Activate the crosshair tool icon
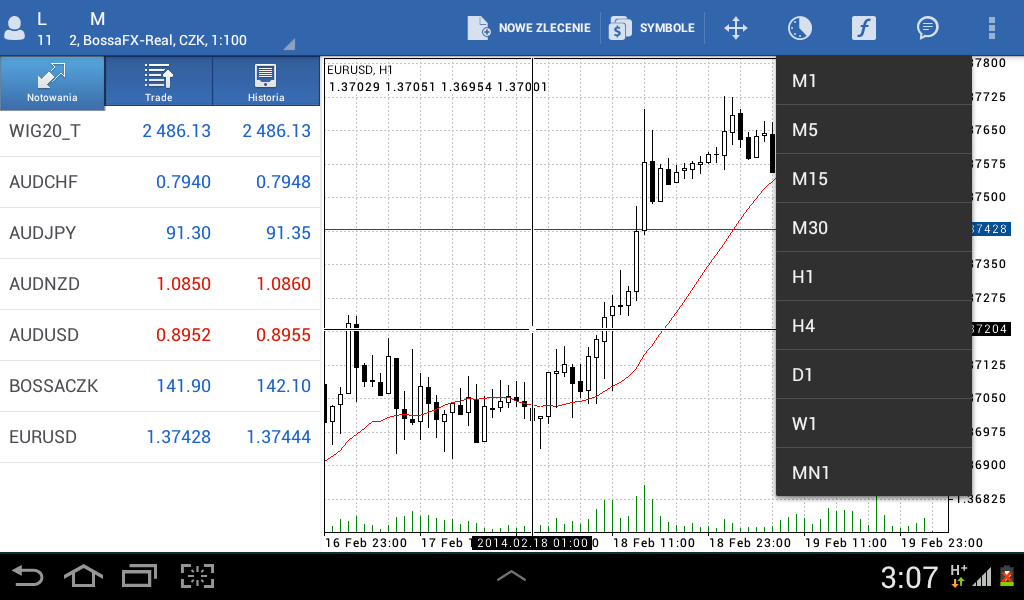The image size is (1024, 600). (x=735, y=28)
